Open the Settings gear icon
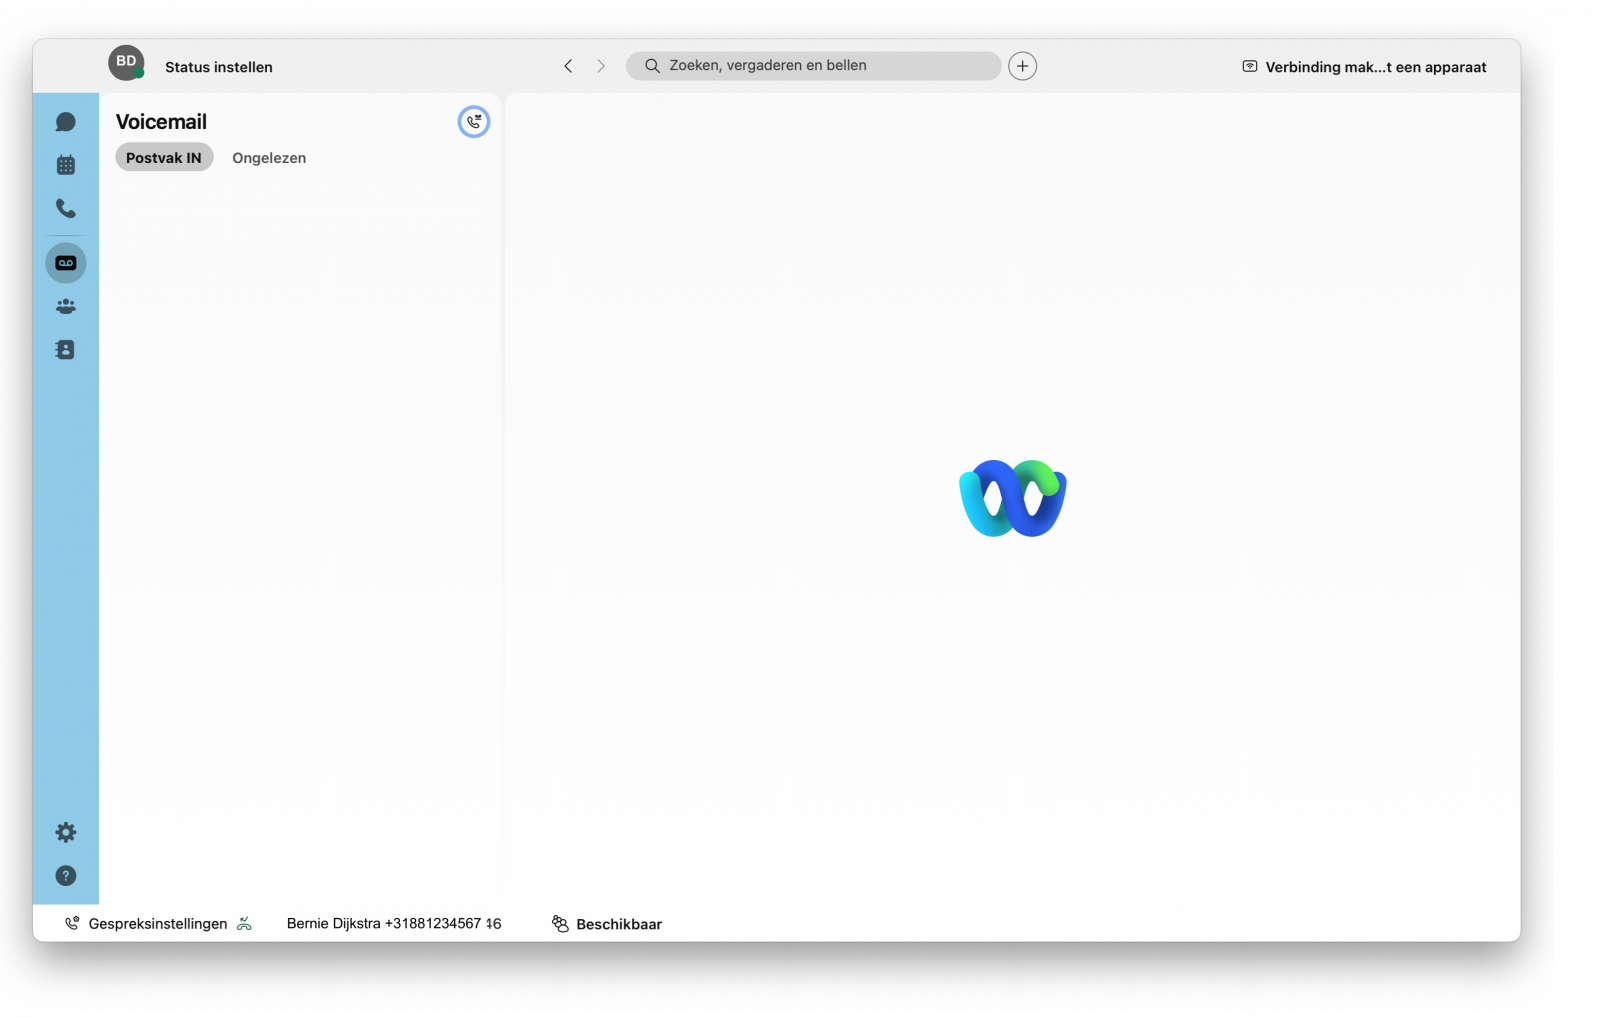The image size is (1600, 1018). click(66, 832)
